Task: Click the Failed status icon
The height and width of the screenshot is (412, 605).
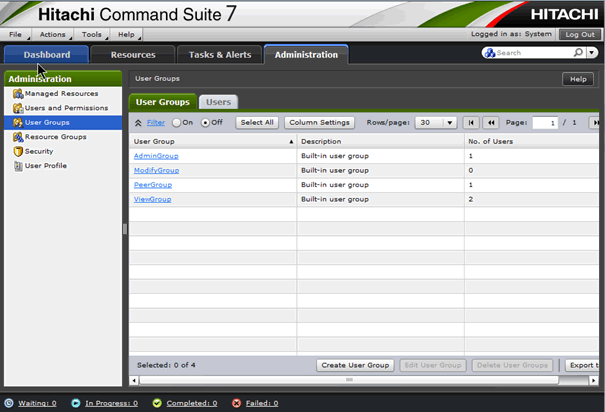Action: [x=236, y=403]
